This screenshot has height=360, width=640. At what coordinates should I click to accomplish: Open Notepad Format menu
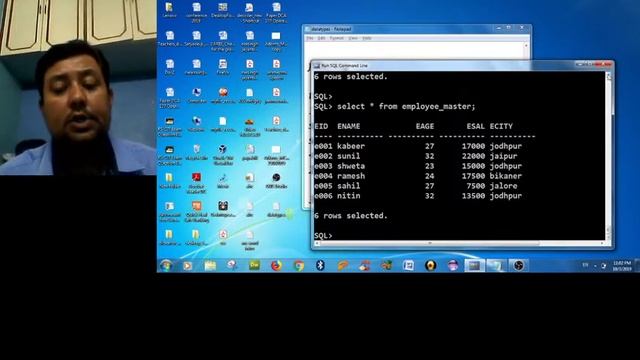click(x=336, y=38)
